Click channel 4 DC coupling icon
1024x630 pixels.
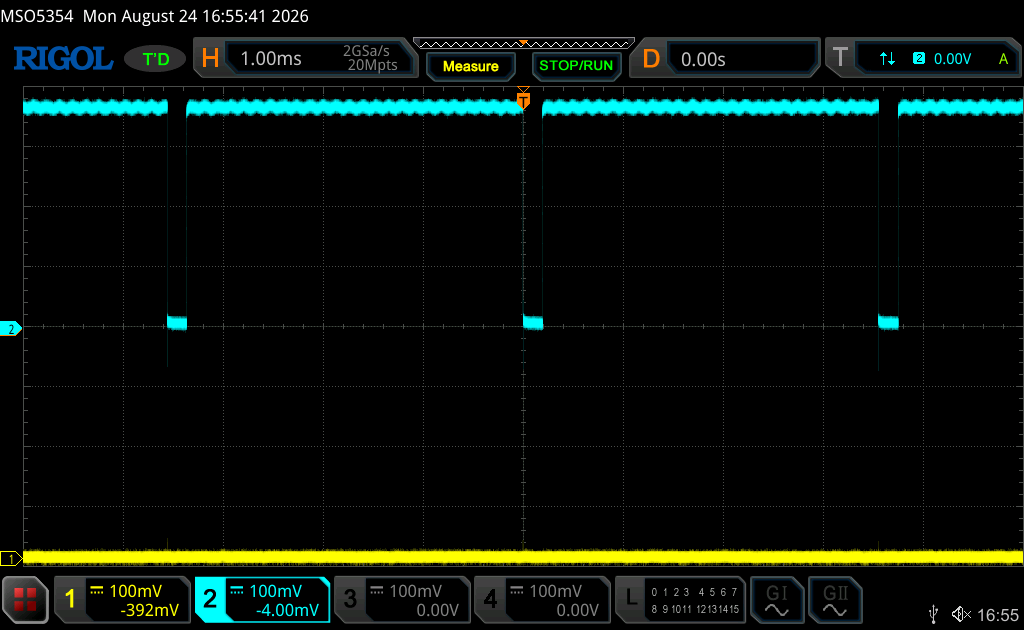point(517,590)
